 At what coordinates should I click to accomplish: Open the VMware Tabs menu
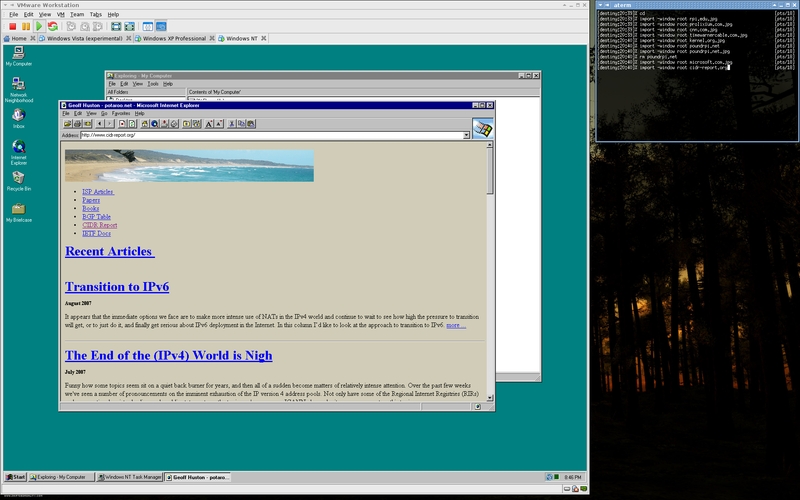pyautogui.click(x=96, y=14)
